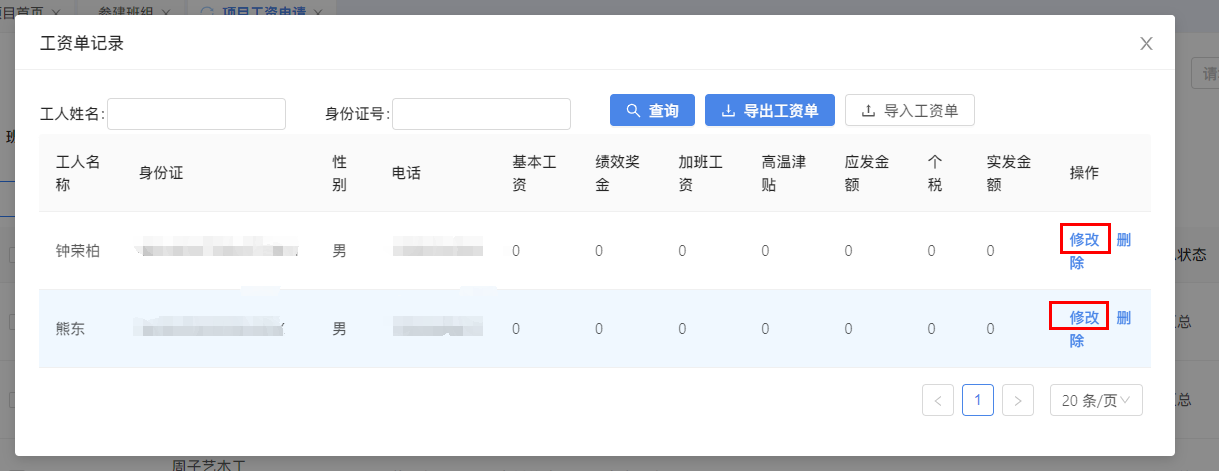Switch to the 参建班组 tab
1219x471 pixels.
click(124, 12)
